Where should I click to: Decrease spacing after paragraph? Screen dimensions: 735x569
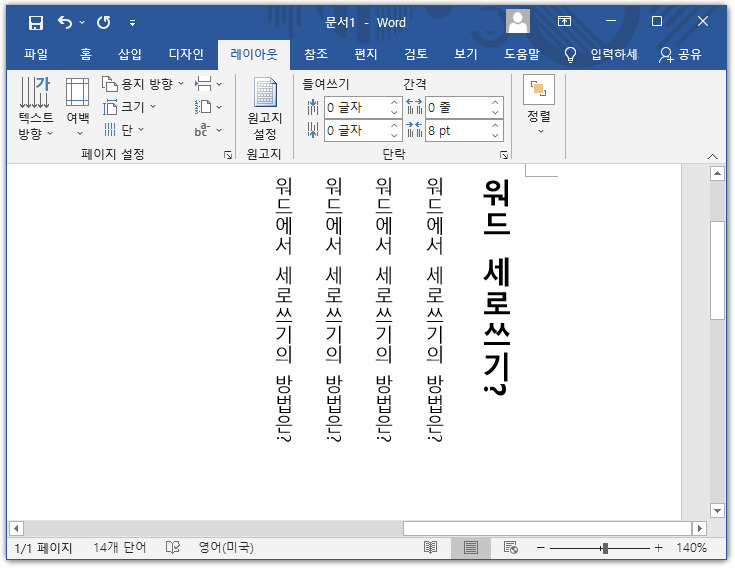click(495, 135)
